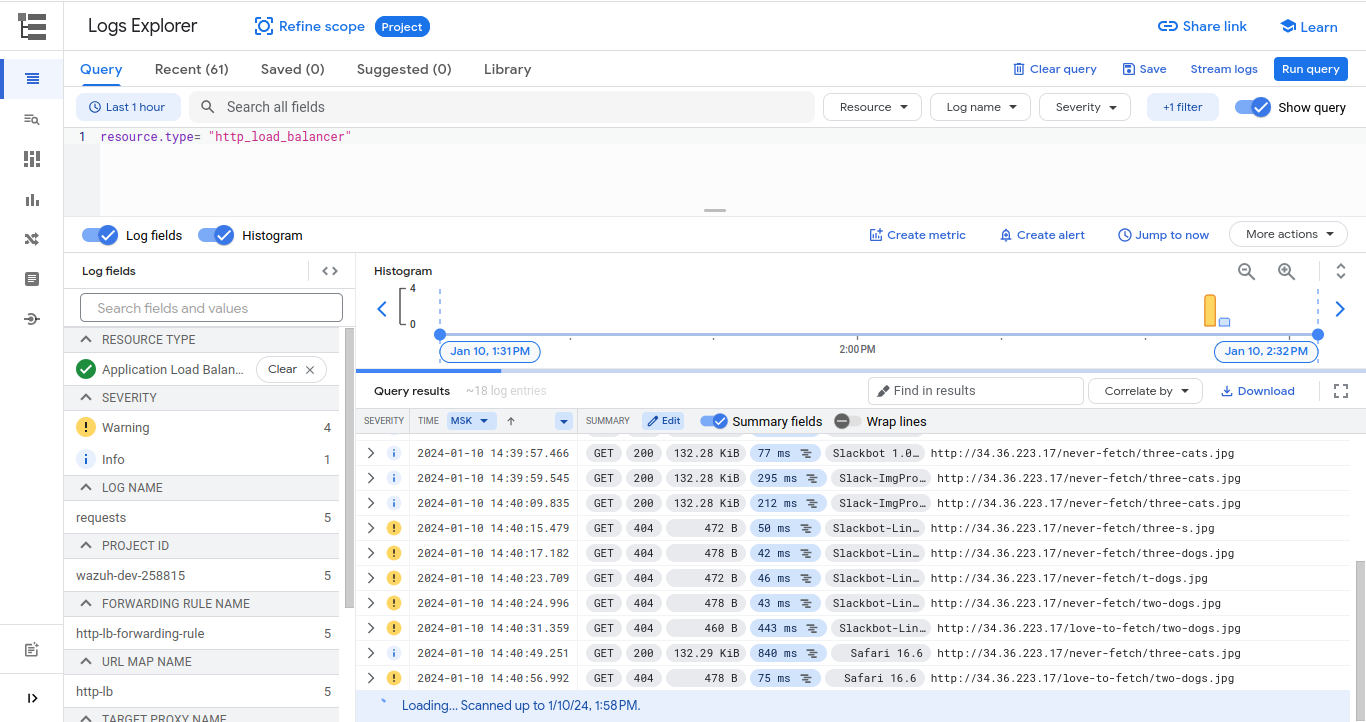
Task: Click the Jan 10, 2:32 PM histogram range handle
Action: 1266,351
